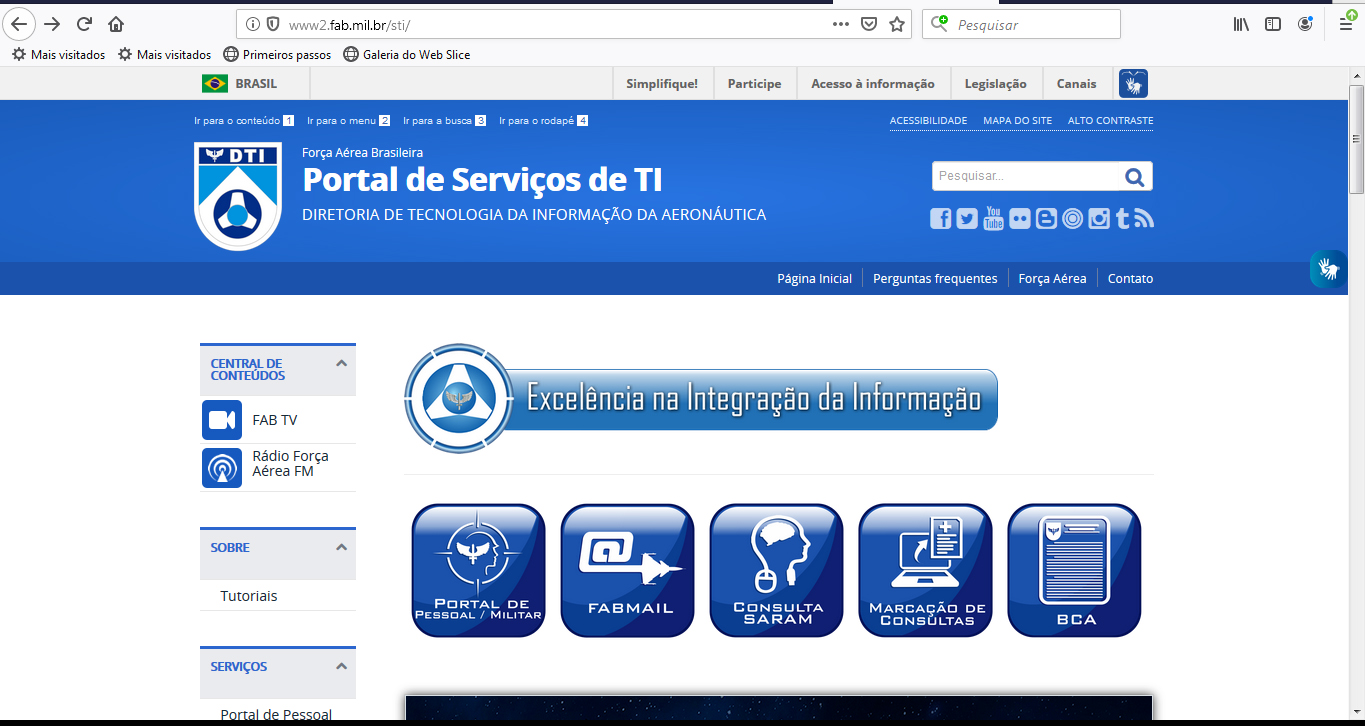The height and width of the screenshot is (726, 1365).
Task: Focus the browser Pesquisar search box
Action: pyautogui.click(x=1021, y=24)
